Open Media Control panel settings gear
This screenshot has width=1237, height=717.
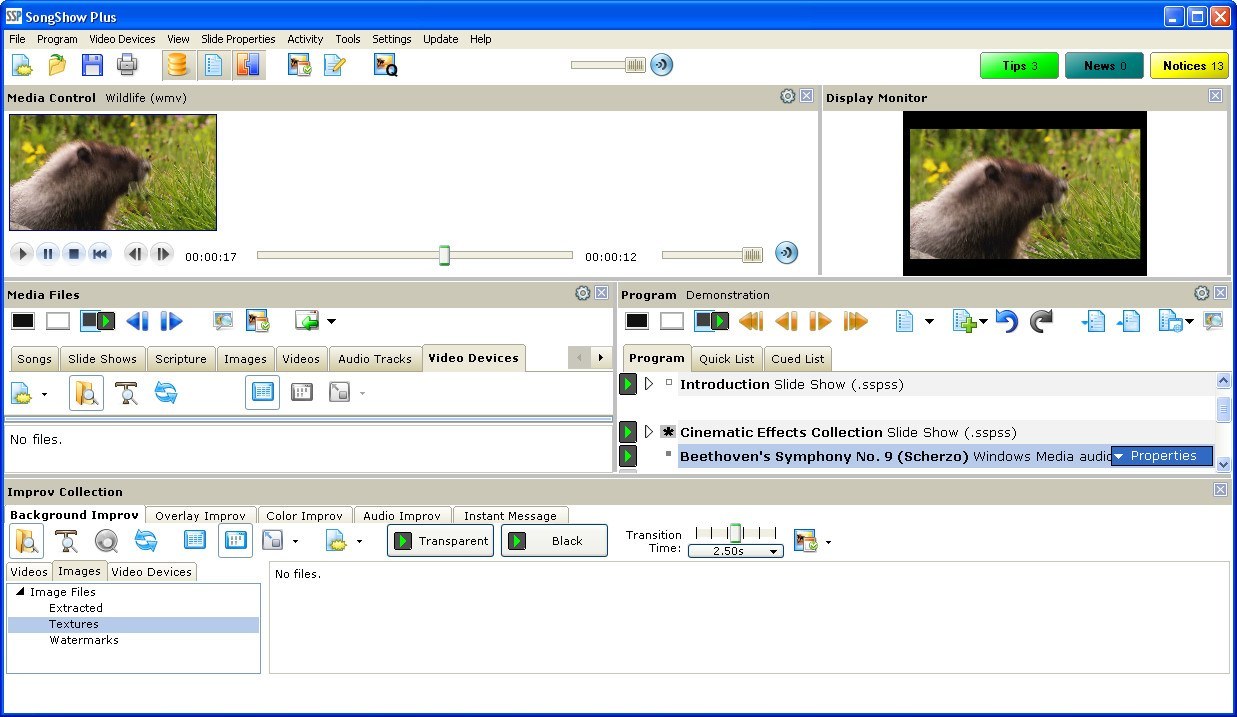(x=787, y=96)
